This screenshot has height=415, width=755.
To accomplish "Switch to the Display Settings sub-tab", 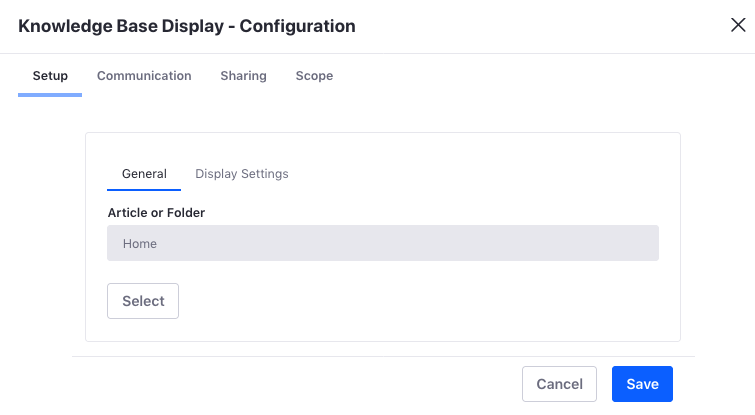I will [242, 174].
